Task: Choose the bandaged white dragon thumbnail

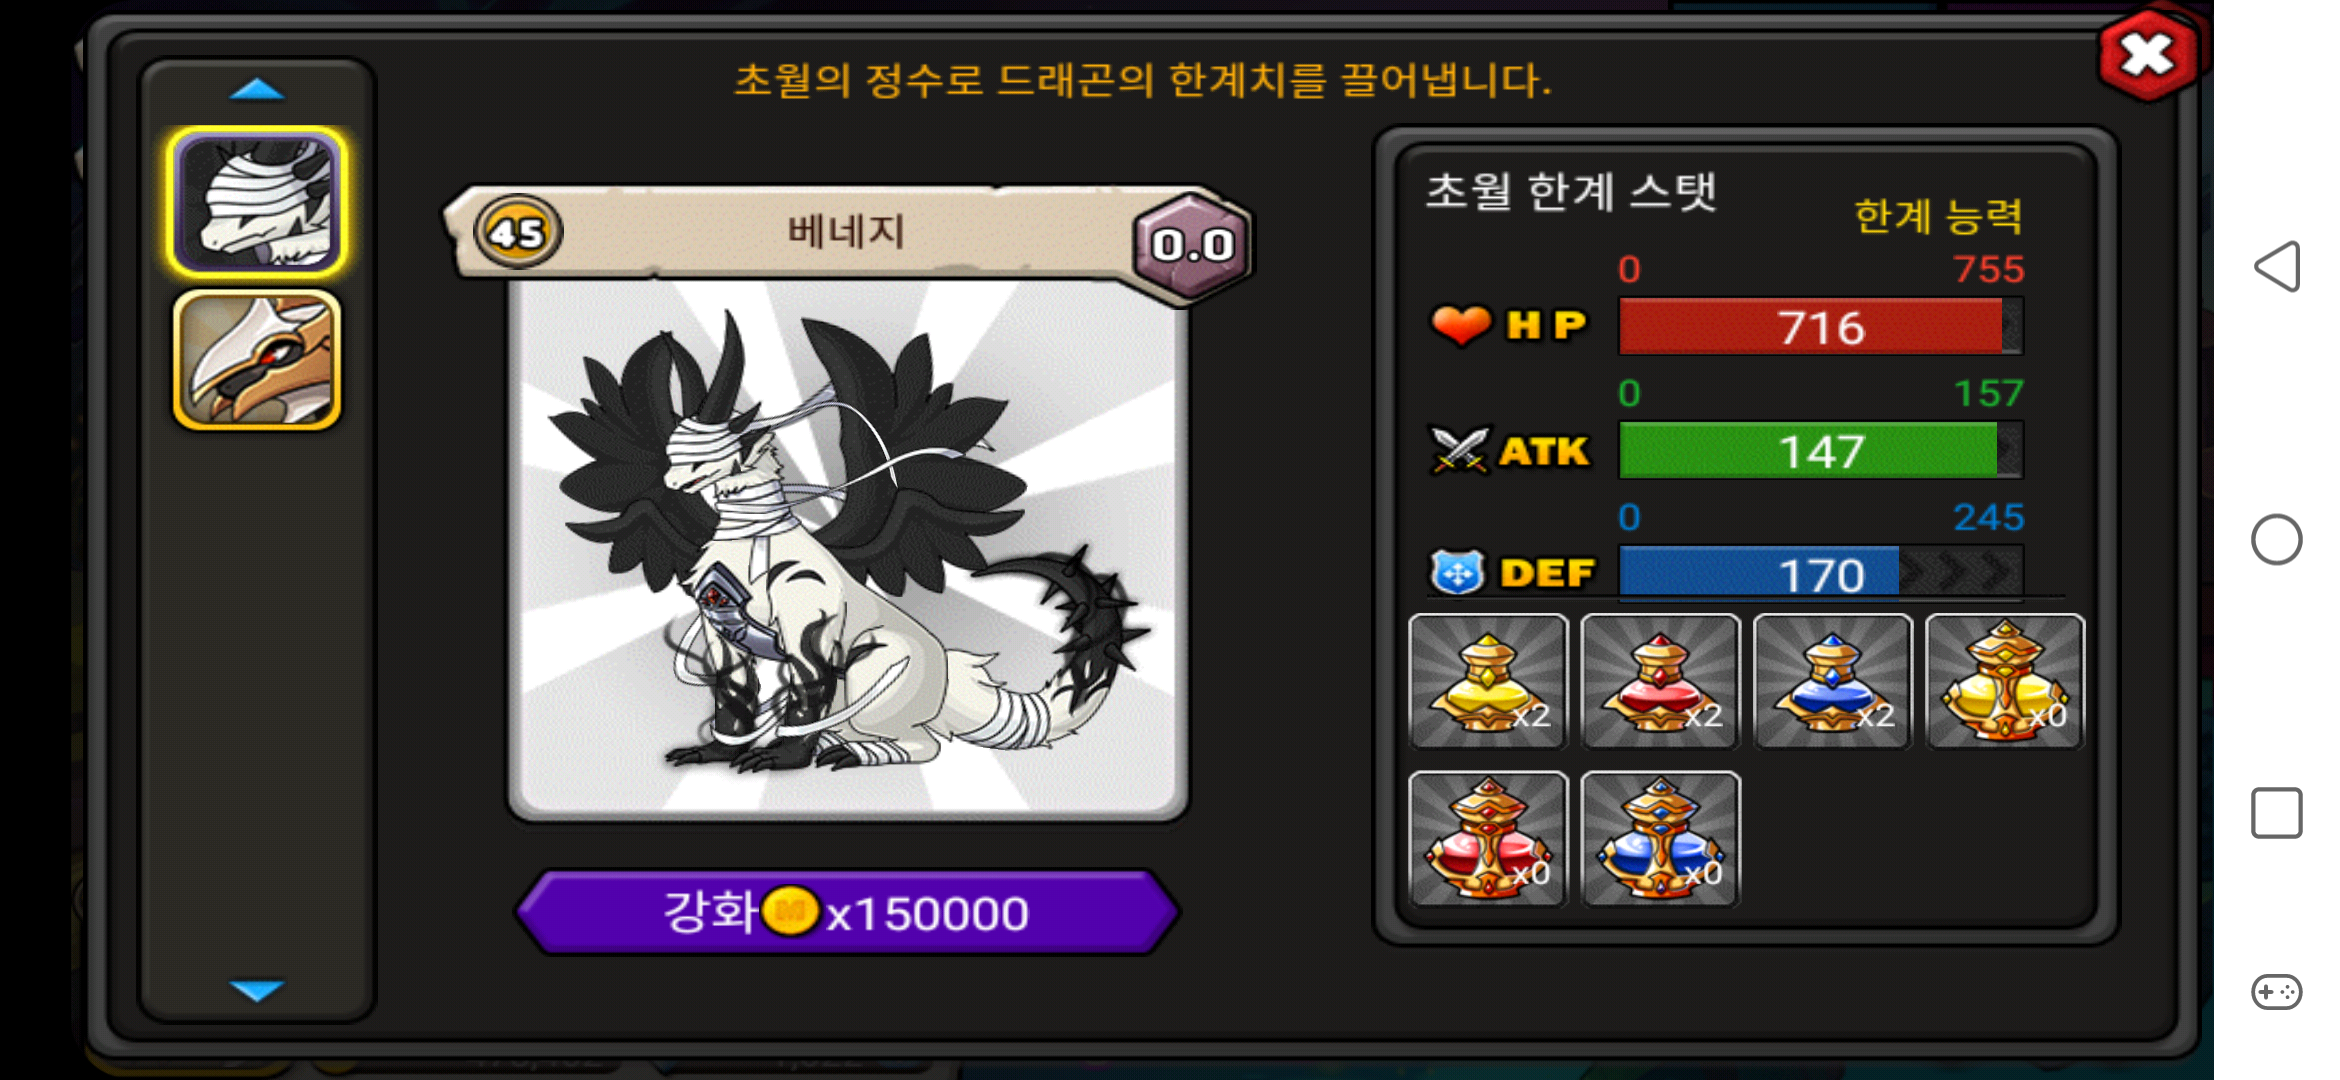Action: click(x=257, y=202)
